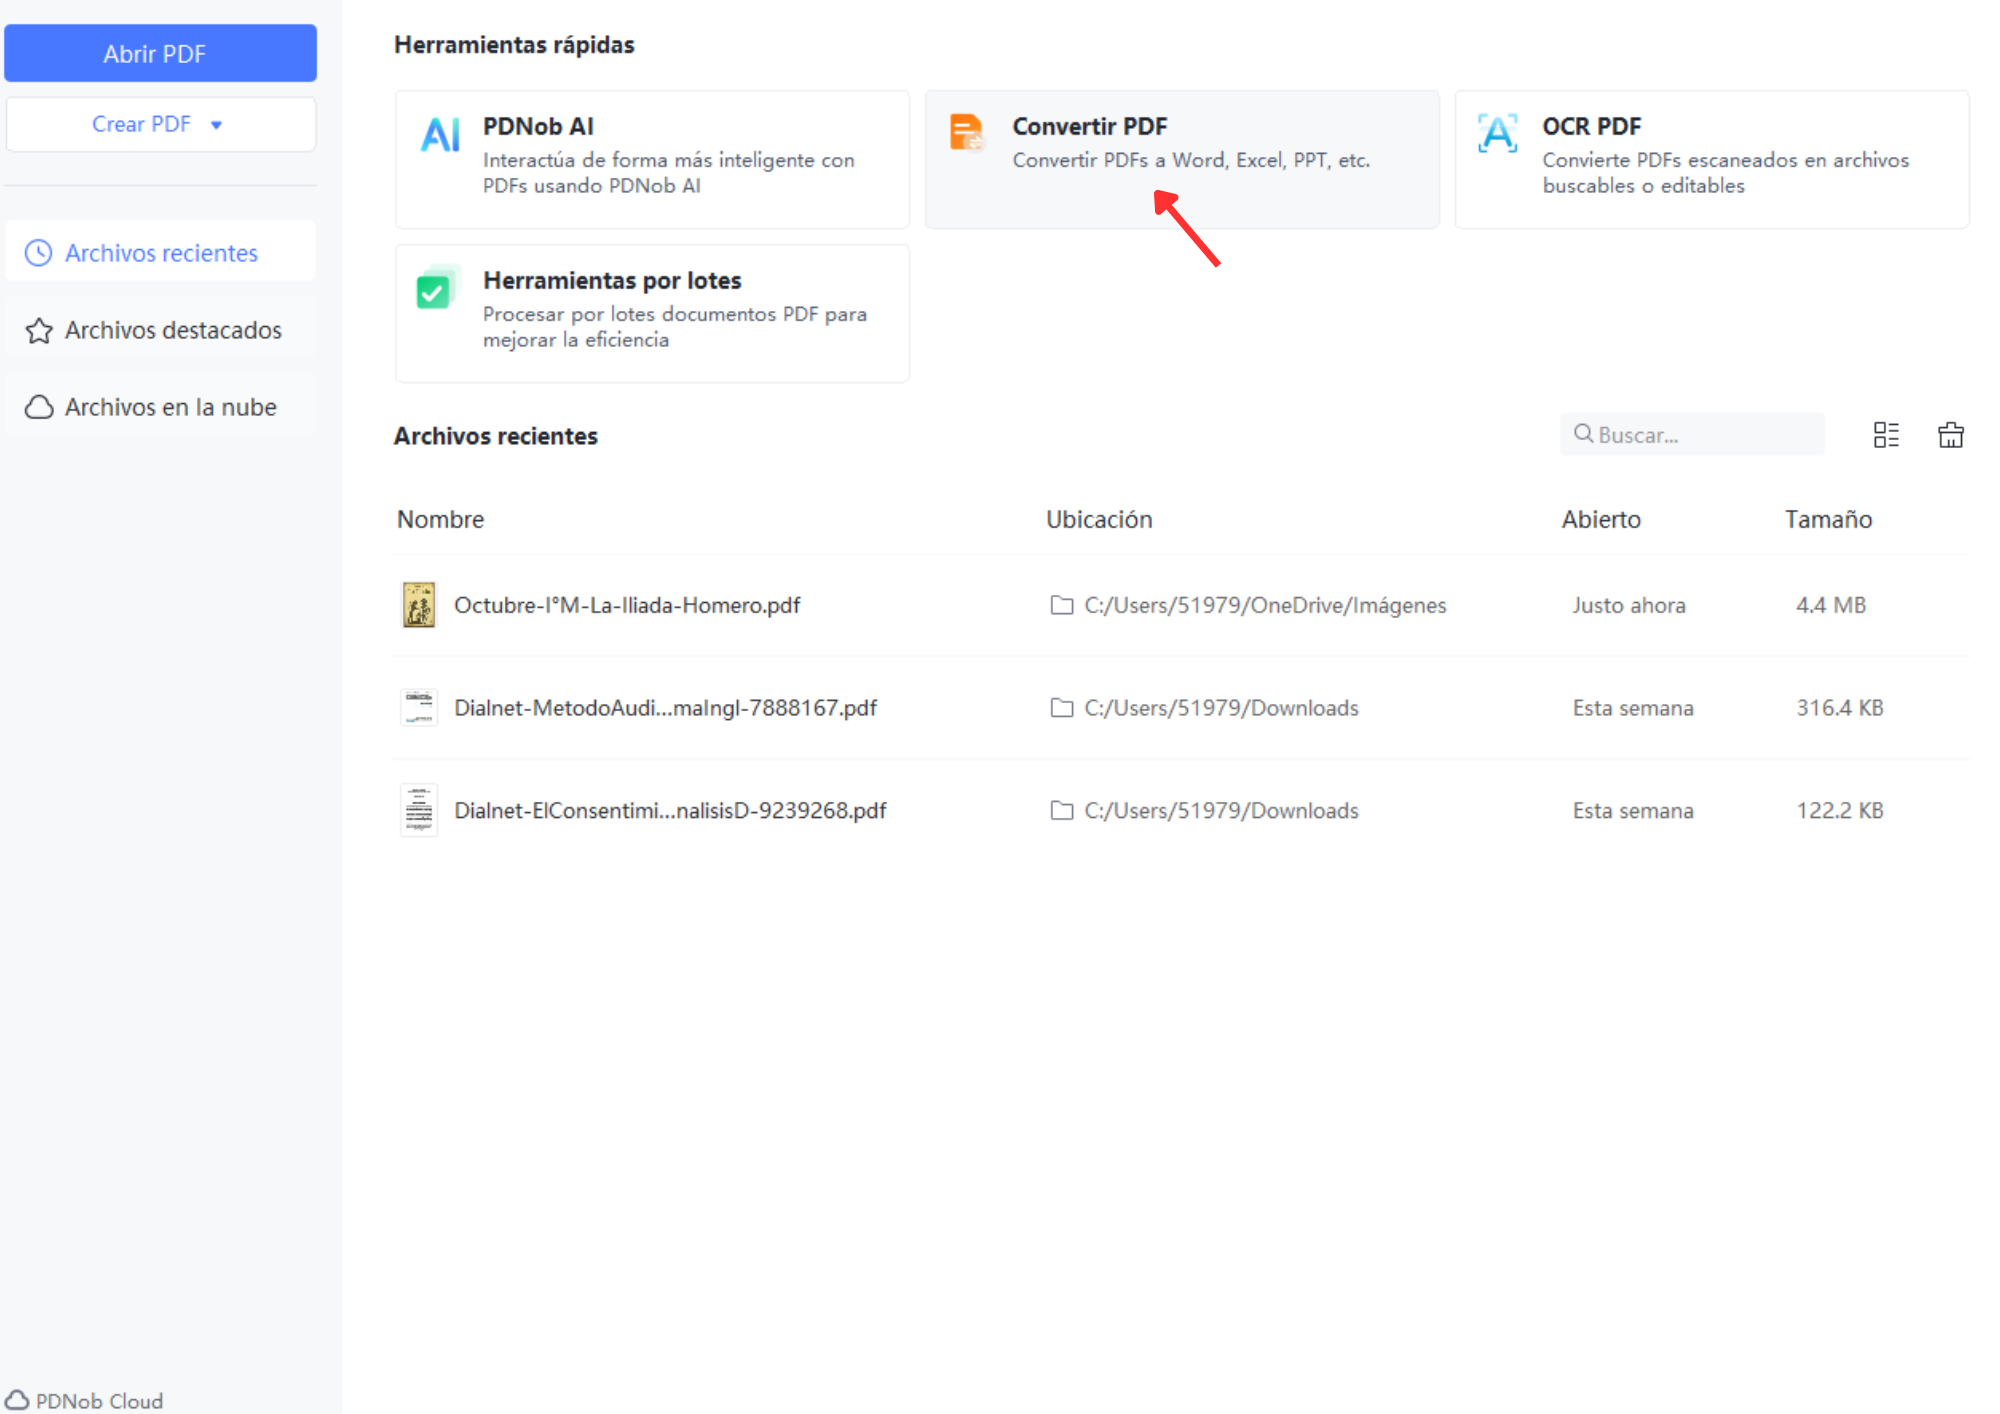The image size is (2000, 1414).
Task: Click the PDNob Cloud icon at bottom
Action: click(18, 1400)
